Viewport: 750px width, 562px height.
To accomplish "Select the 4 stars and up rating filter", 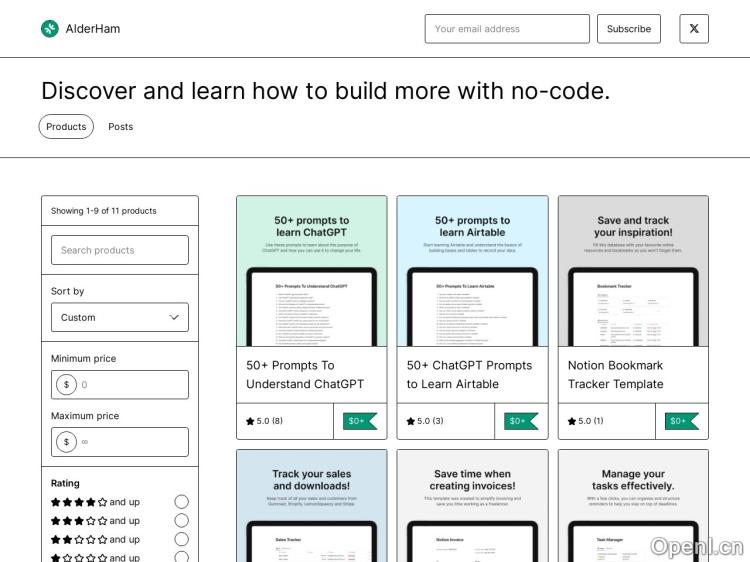I will click(181, 502).
